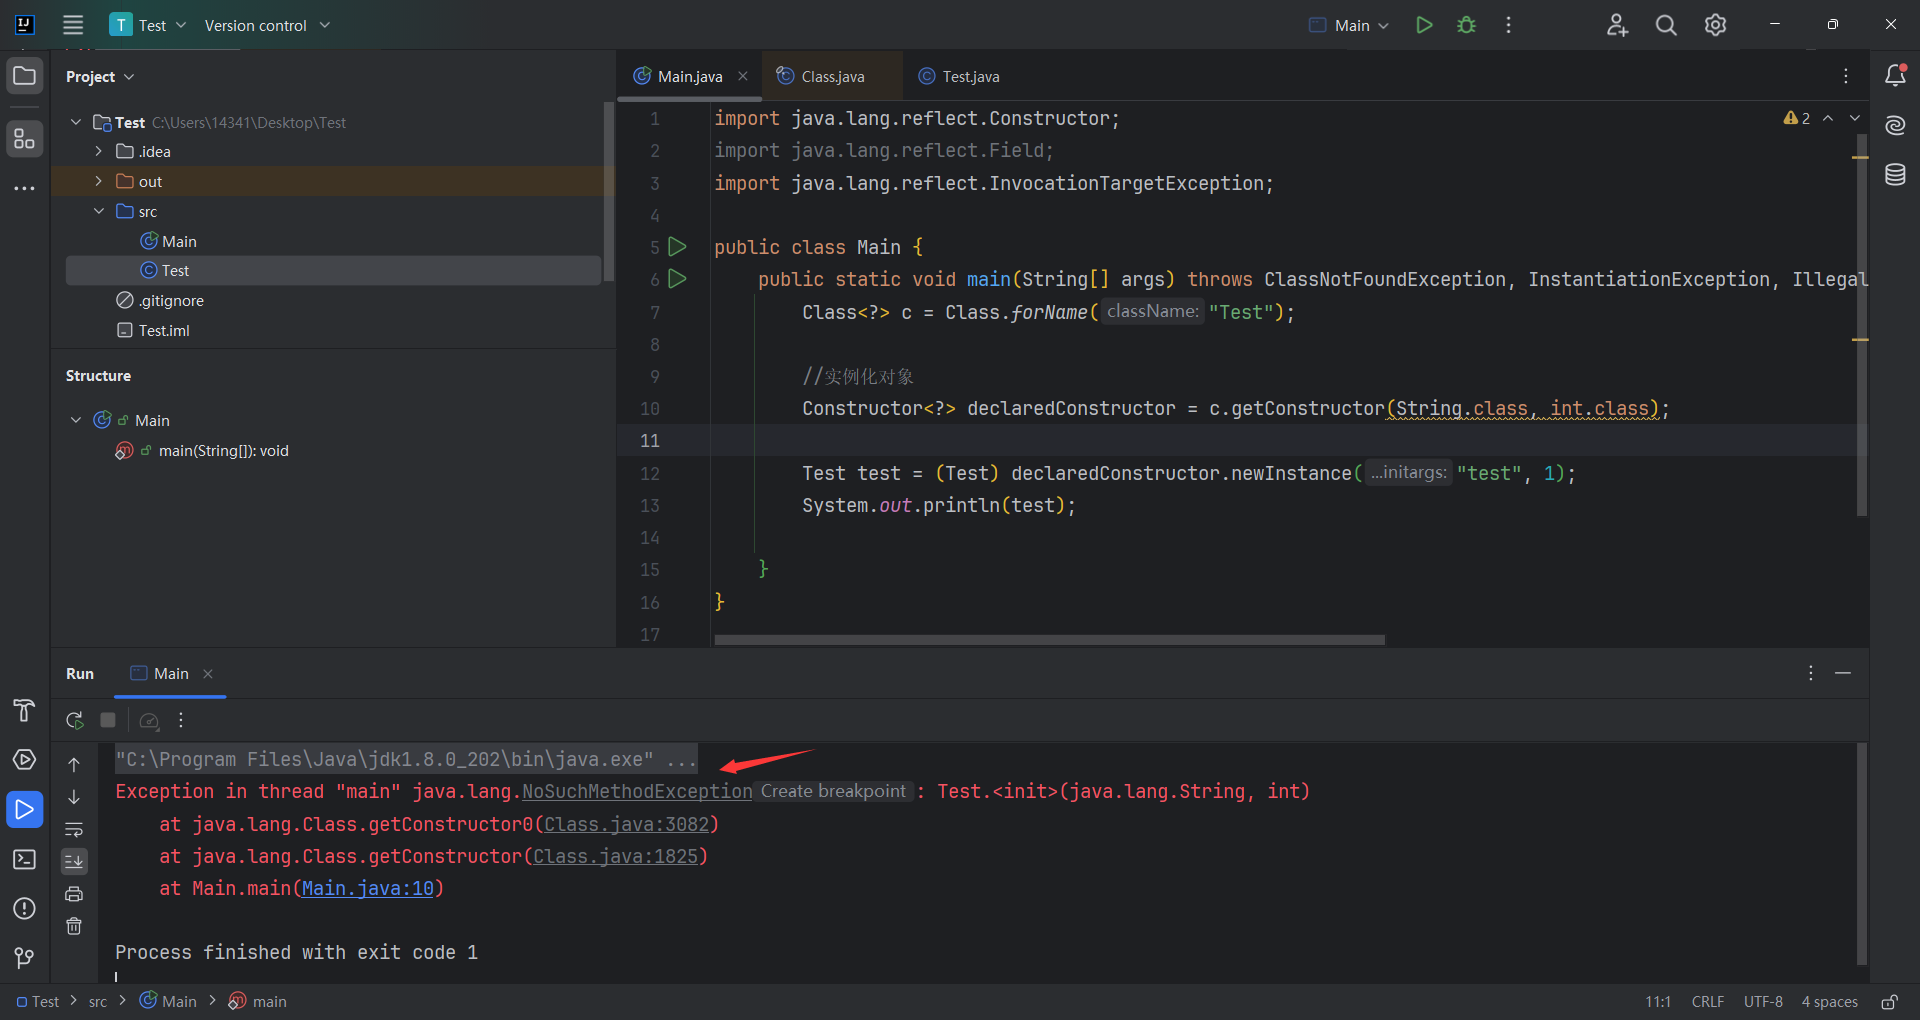Open Main run configuration dropdown
The image size is (1920, 1020).
point(1349,25)
